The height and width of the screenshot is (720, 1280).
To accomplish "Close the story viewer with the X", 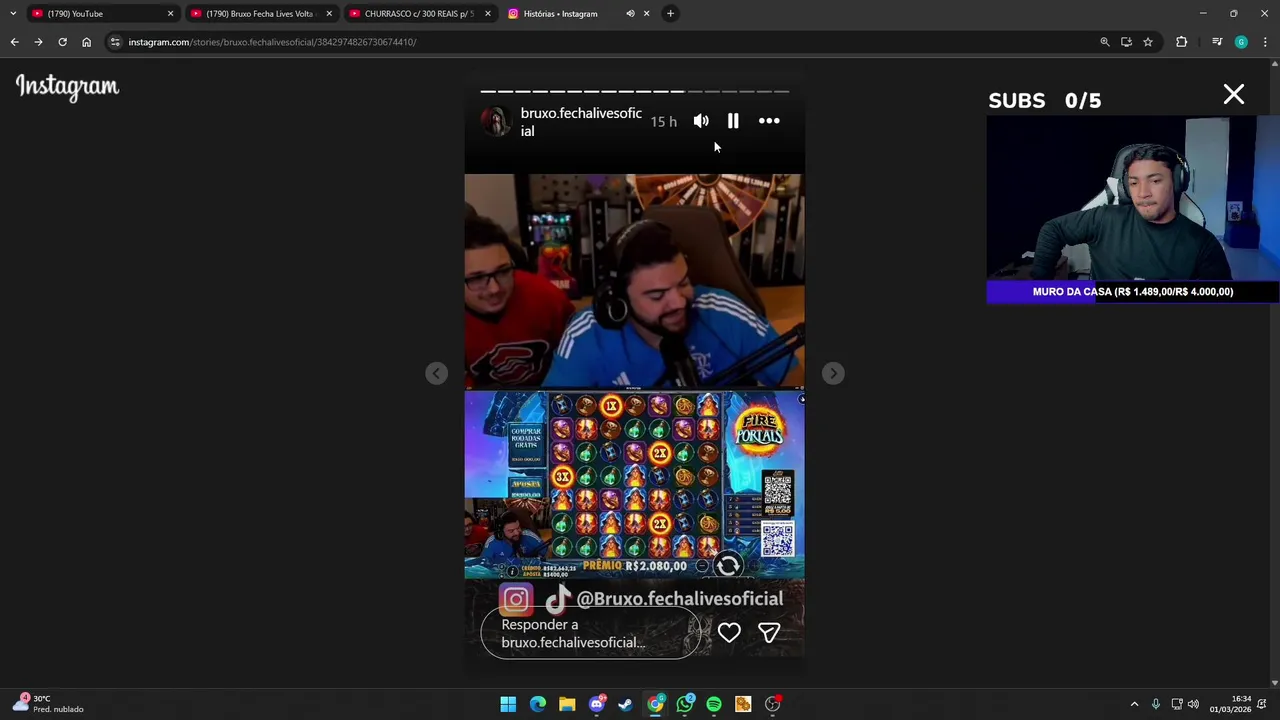I will pyautogui.click(x=1234, y=95).
